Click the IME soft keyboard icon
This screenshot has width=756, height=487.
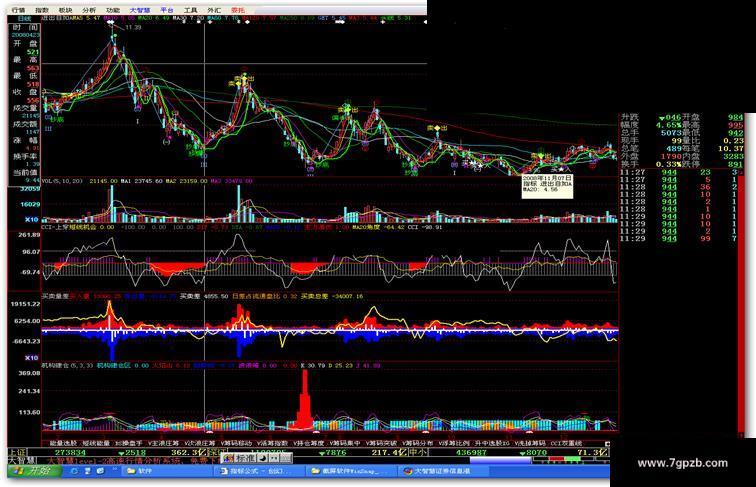point(285,458)
